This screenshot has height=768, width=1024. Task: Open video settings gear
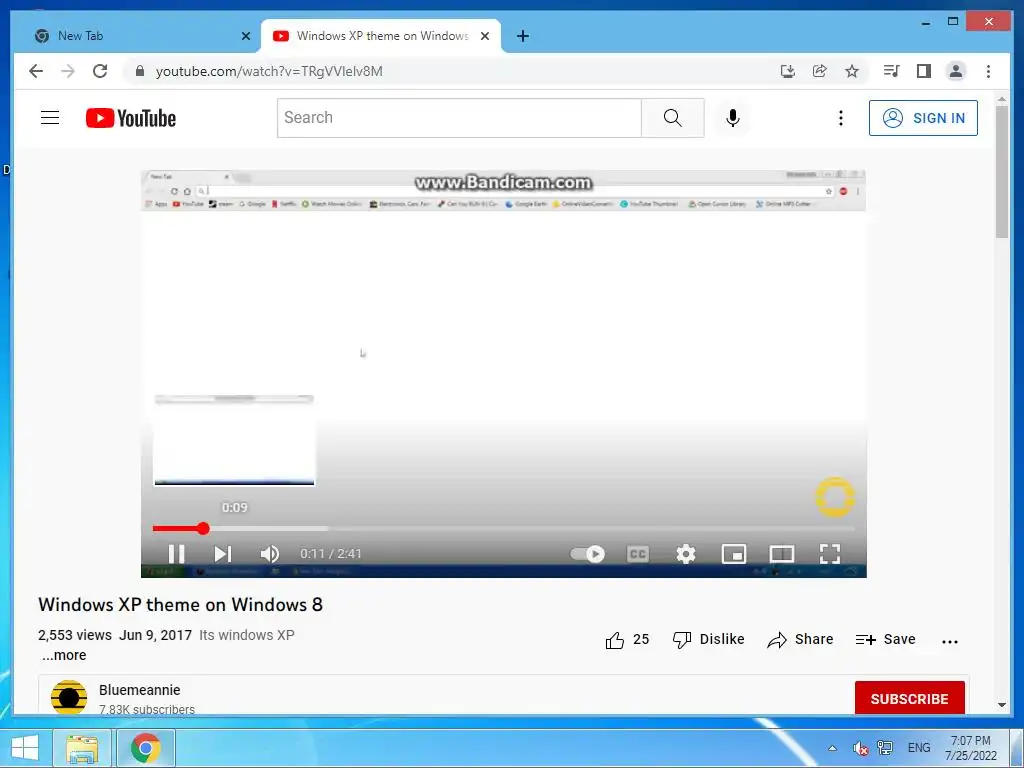click(686, 554)
